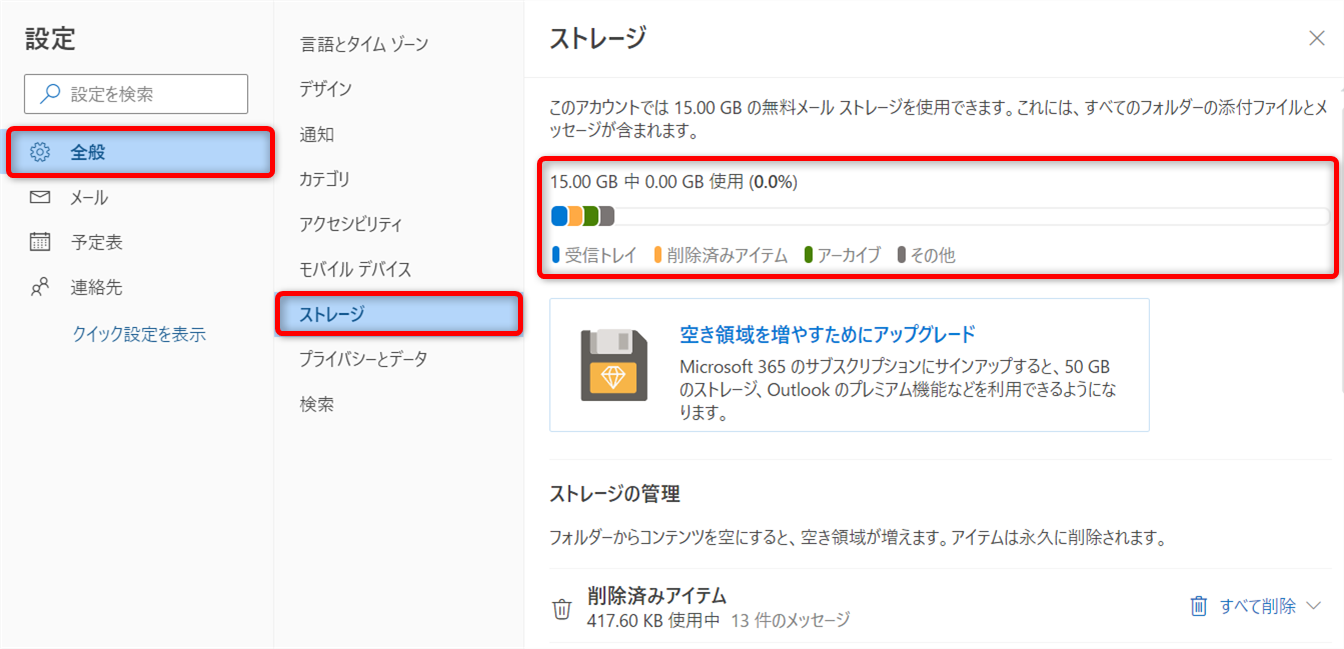Click the 空き領域を増やすためにアップグレード link

pyautogui.click(x=827, y=334)
